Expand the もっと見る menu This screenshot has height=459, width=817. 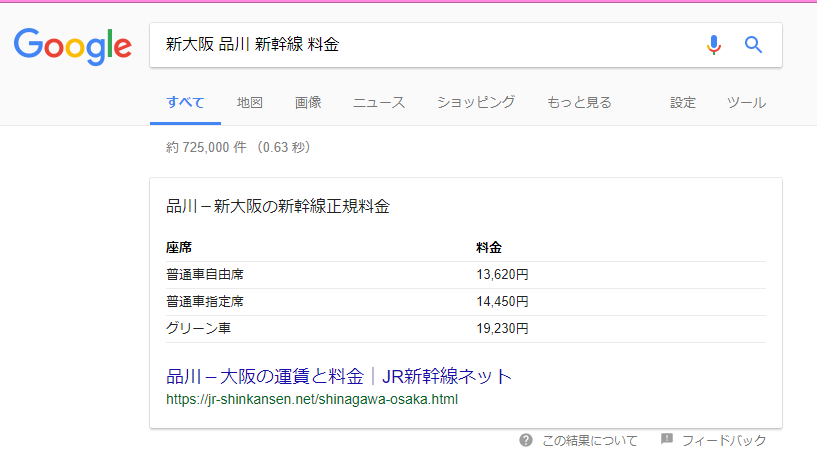(579, 103)
